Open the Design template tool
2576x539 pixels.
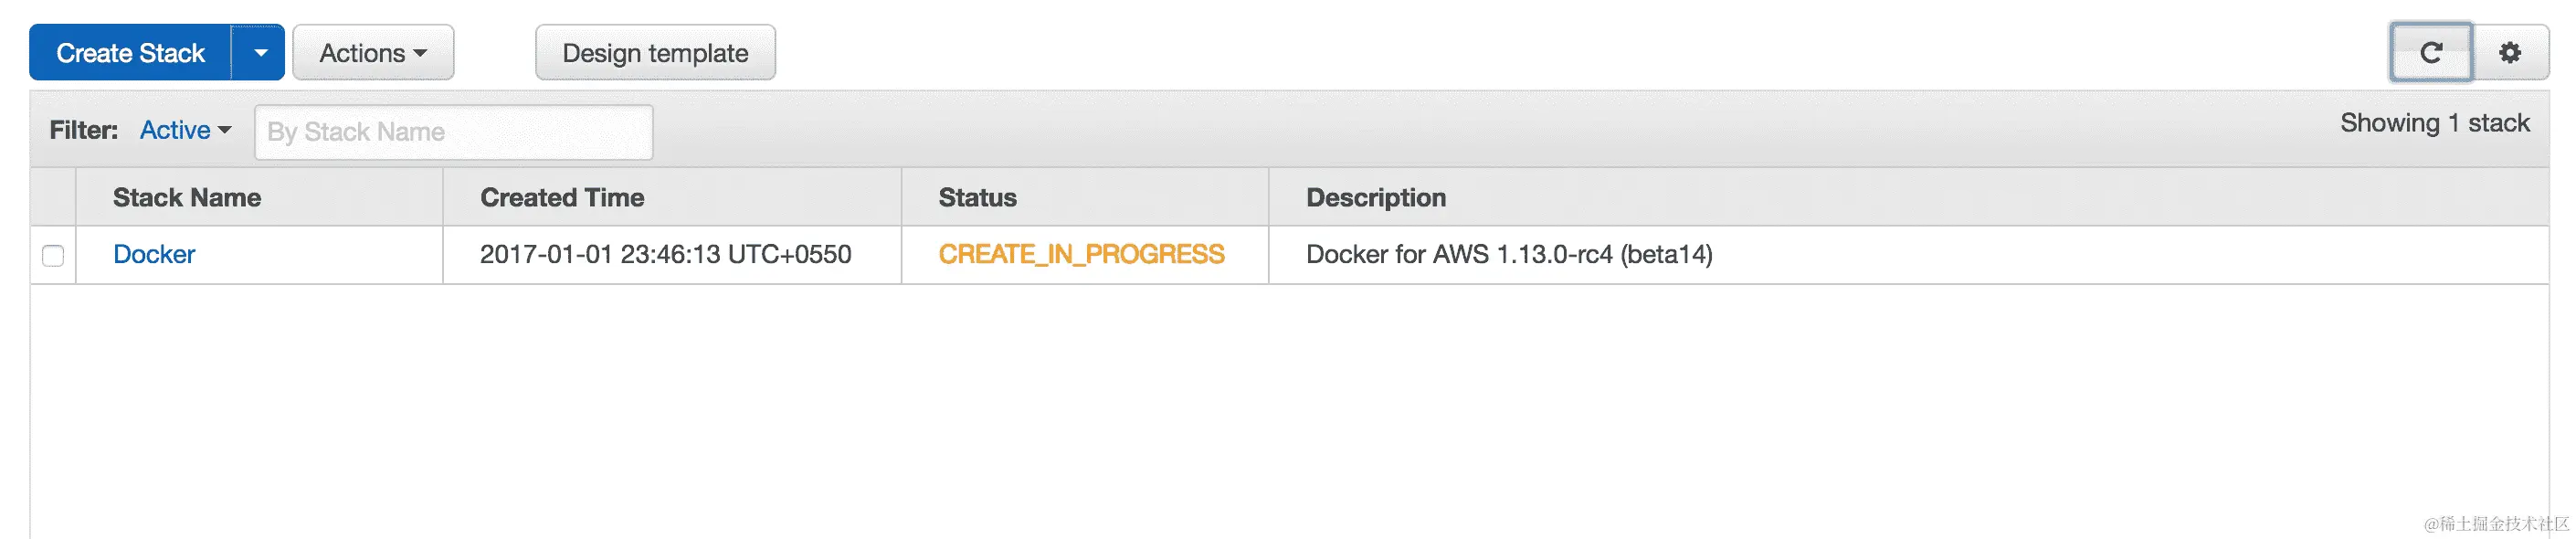tap(654, 52)
